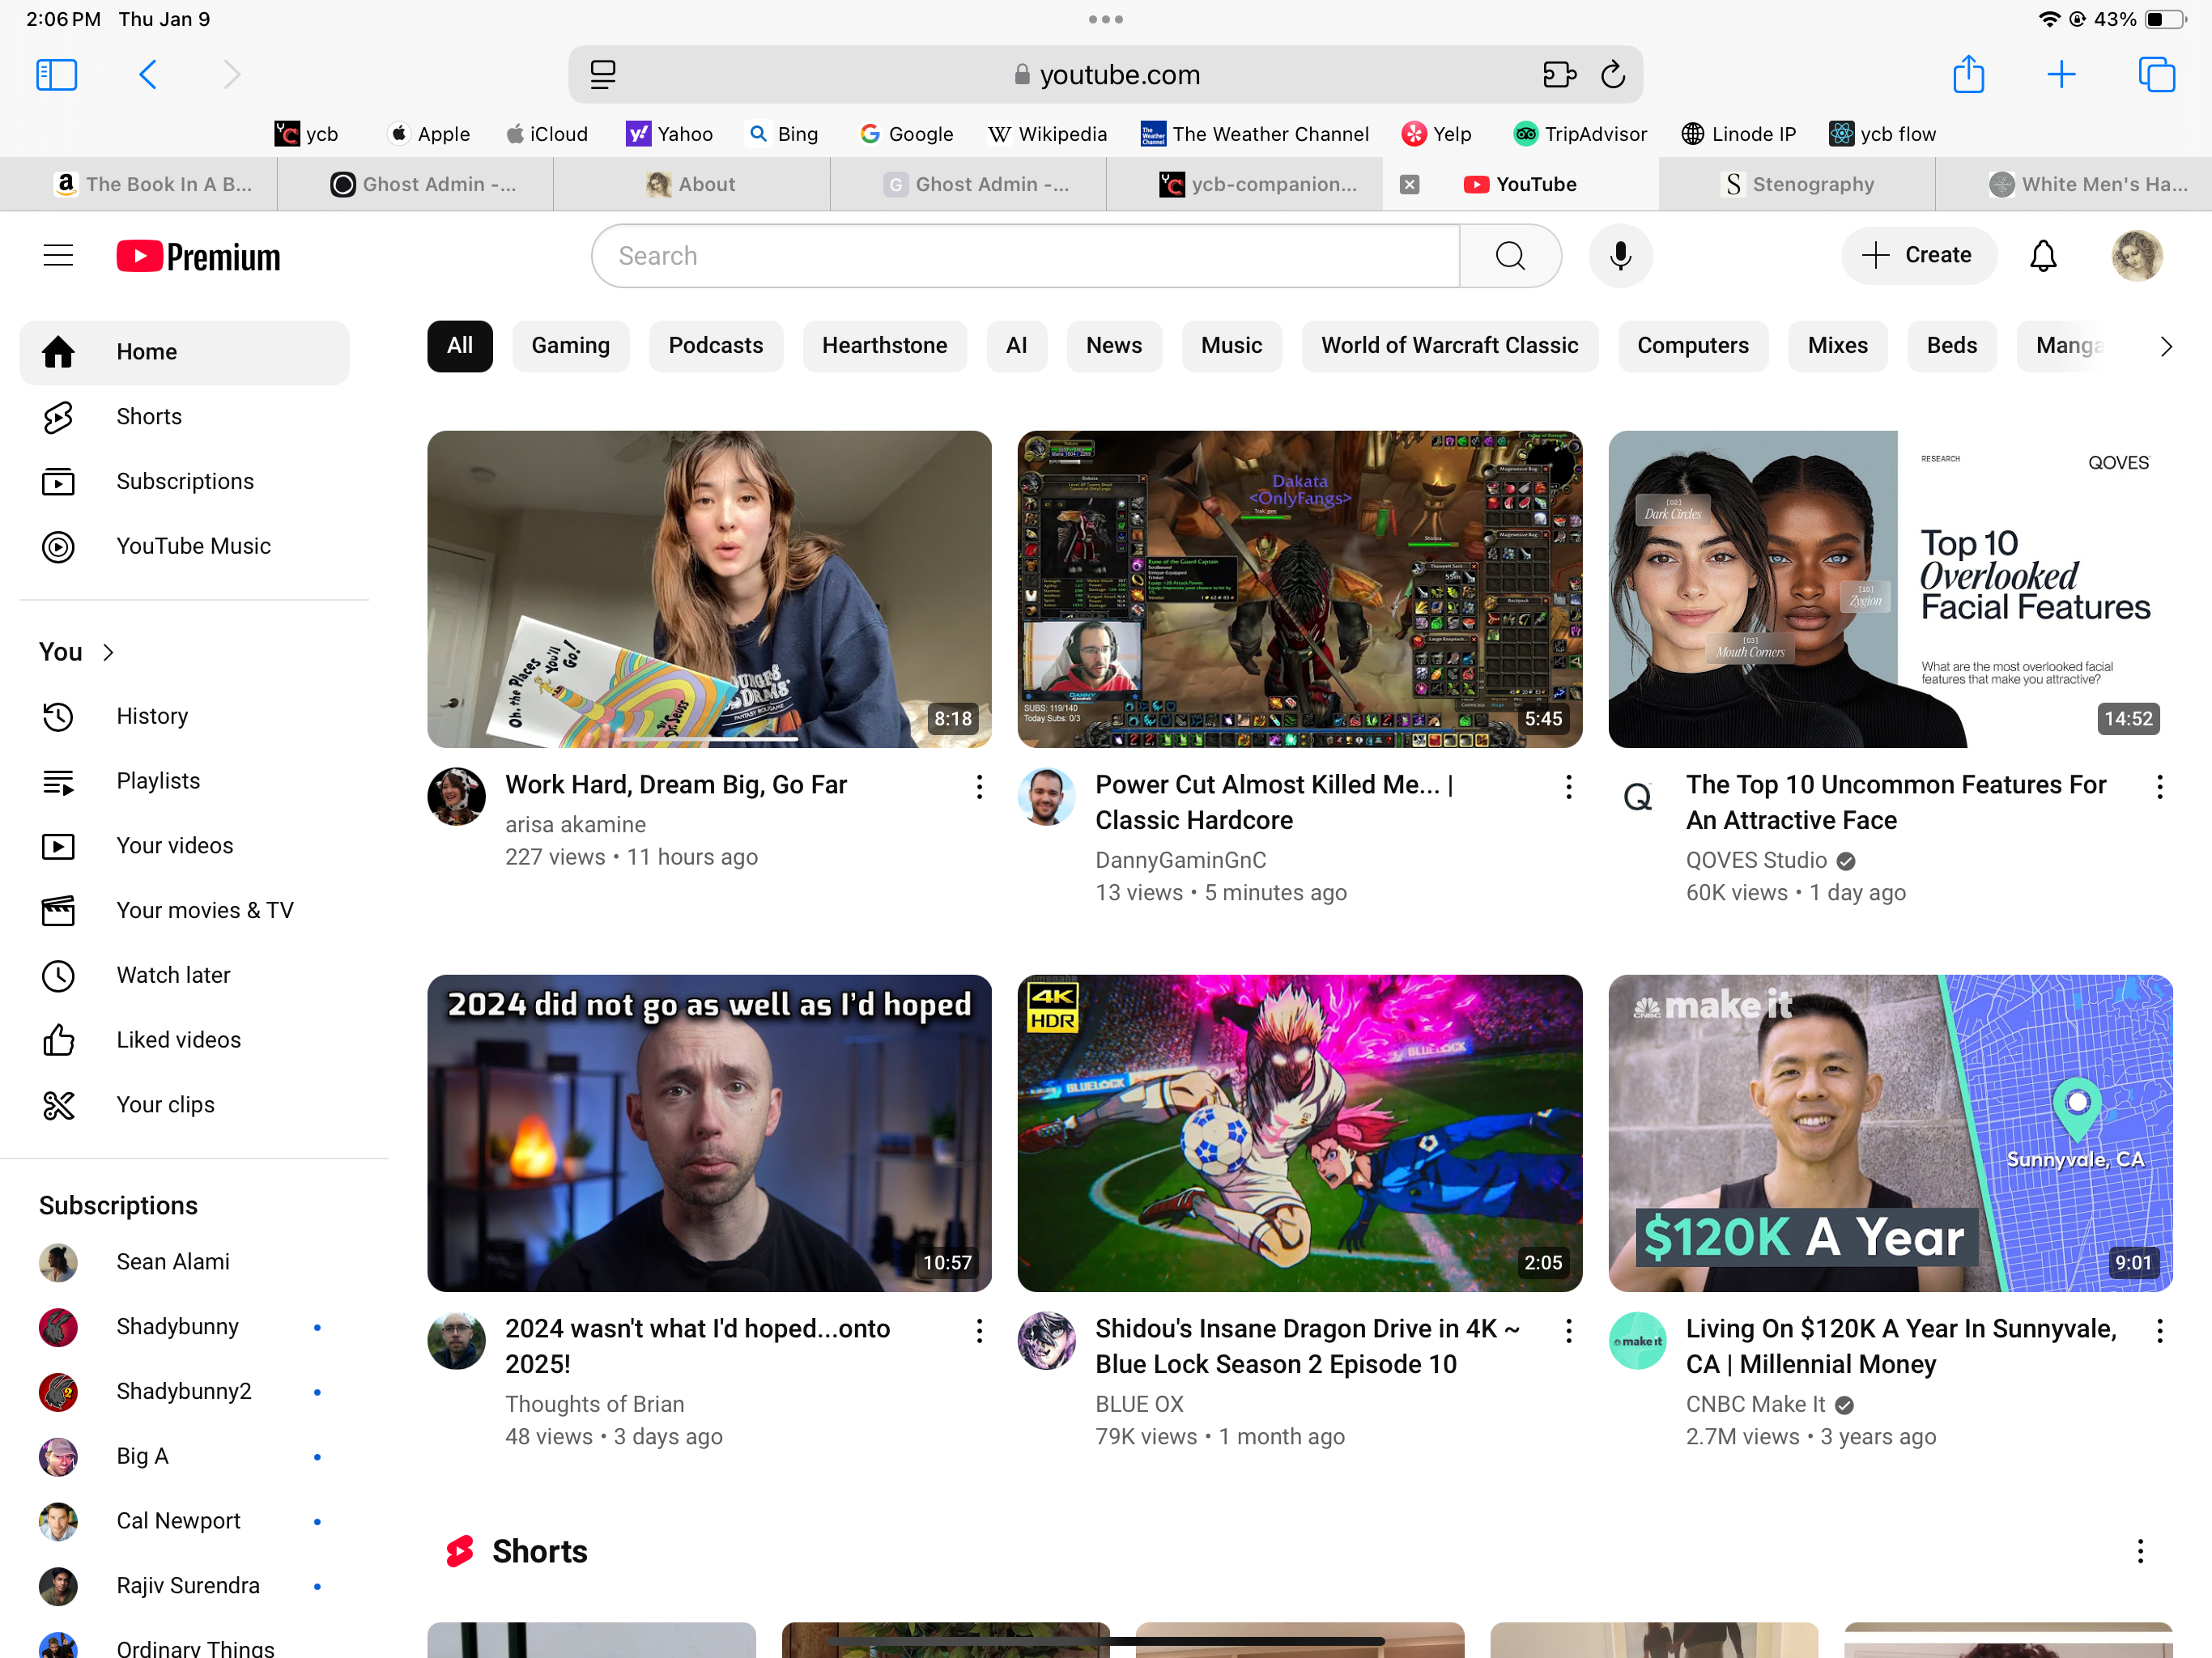
Task: Open the Safari share sheet
Action: (x=1968, y=74)
